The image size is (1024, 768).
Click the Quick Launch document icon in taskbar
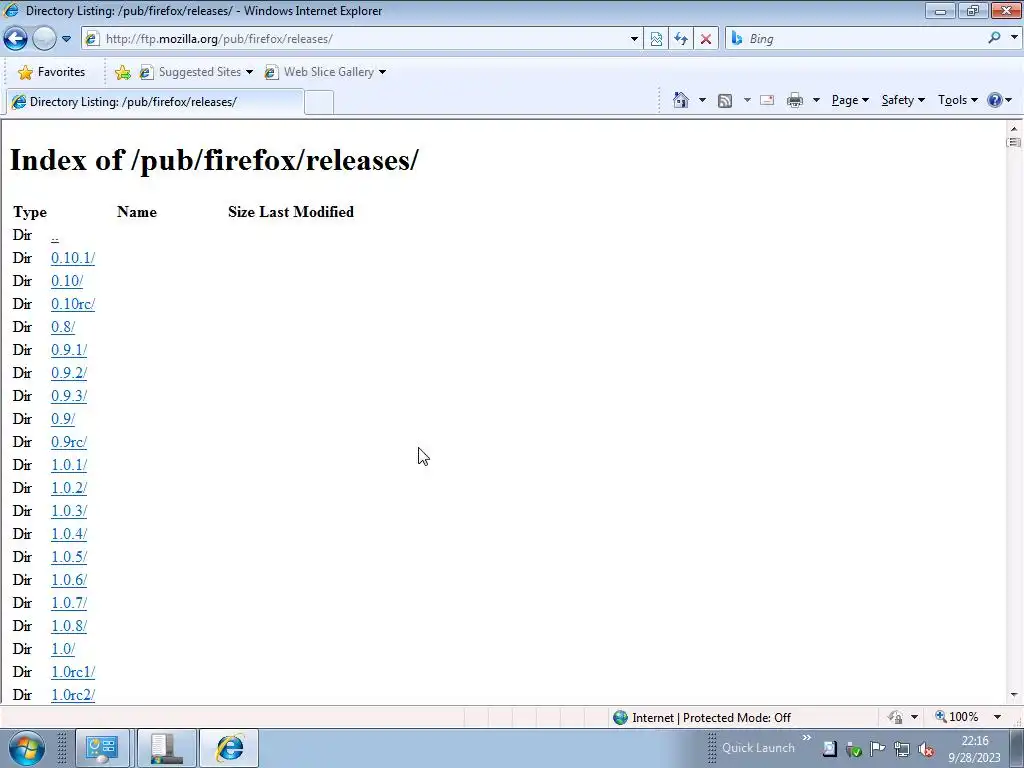coord(830,749)
